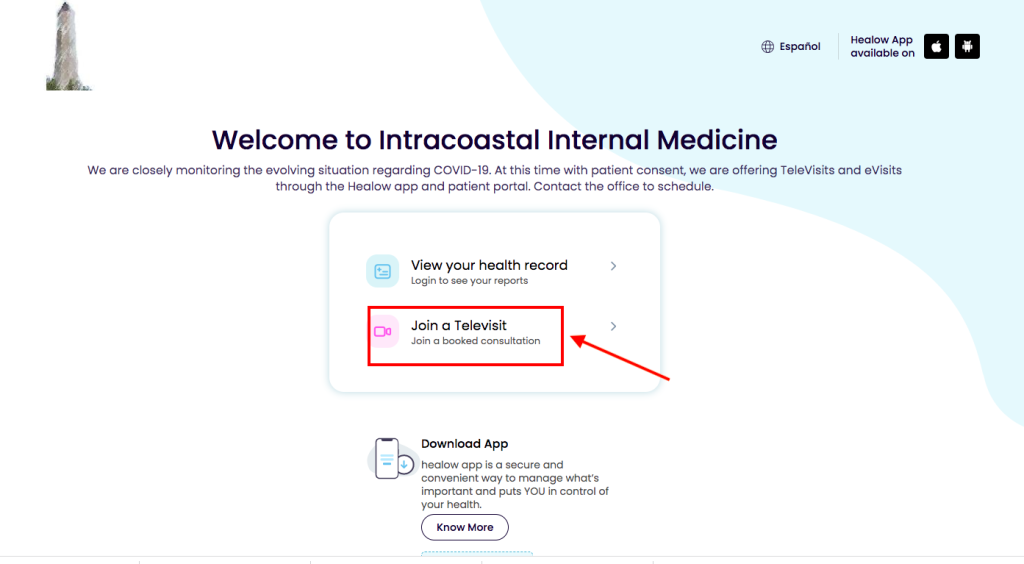Expand the health record chevron arrow
The image size is (1024, 564).
point(613,266)
